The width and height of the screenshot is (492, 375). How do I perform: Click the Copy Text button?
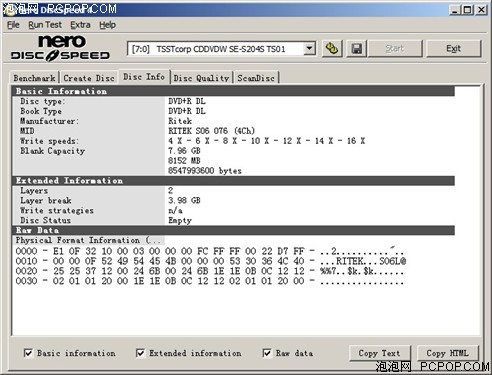pos(379,353)
